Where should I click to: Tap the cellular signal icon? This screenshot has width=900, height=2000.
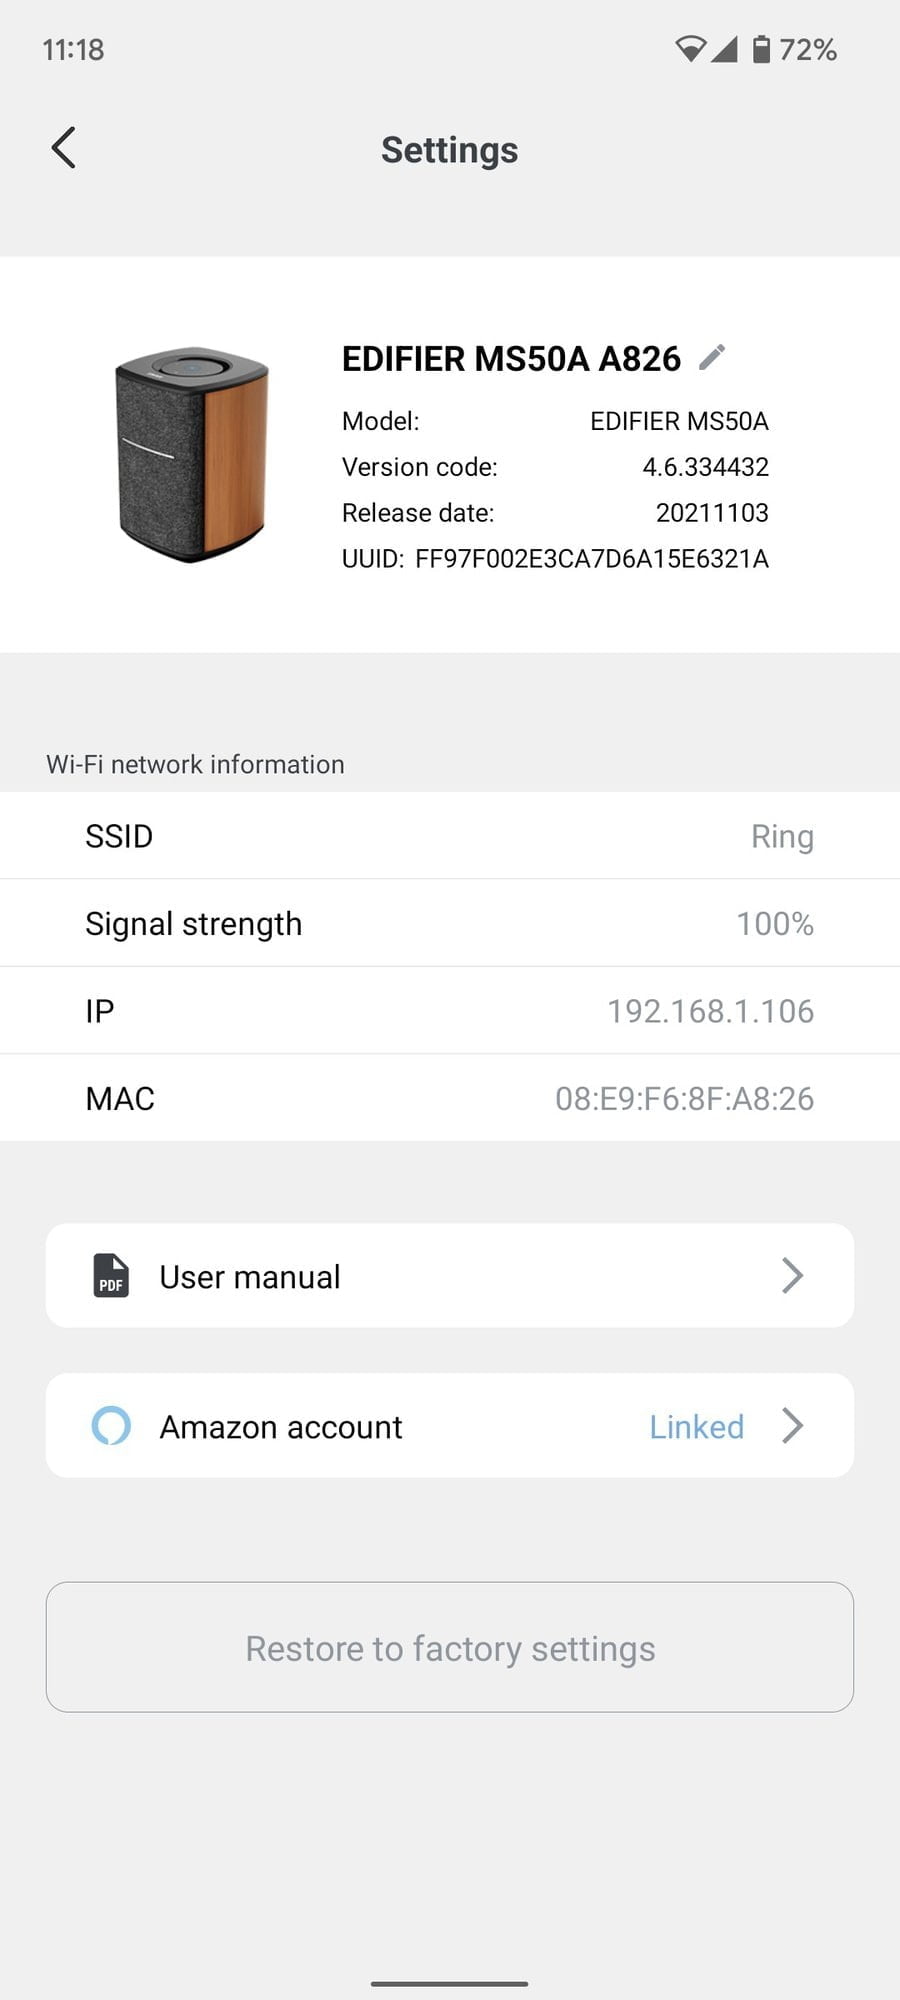[x=724, y=49]
